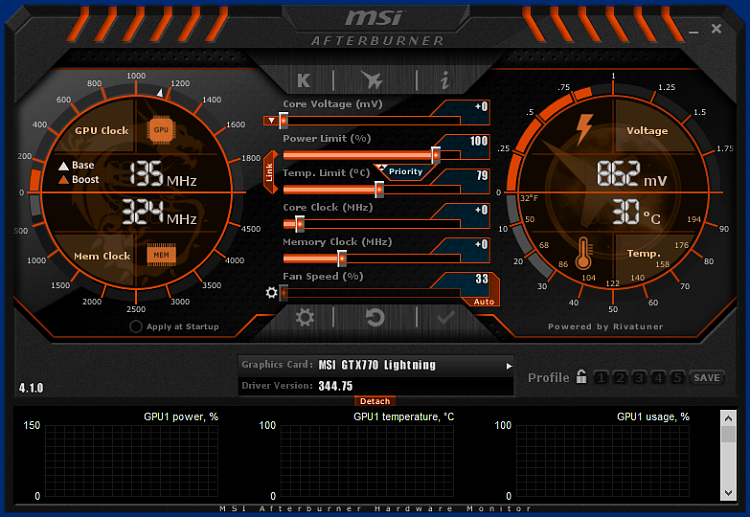Enable Apply at Startup option
The image size is (750, 517).
[x=136, y=326]
